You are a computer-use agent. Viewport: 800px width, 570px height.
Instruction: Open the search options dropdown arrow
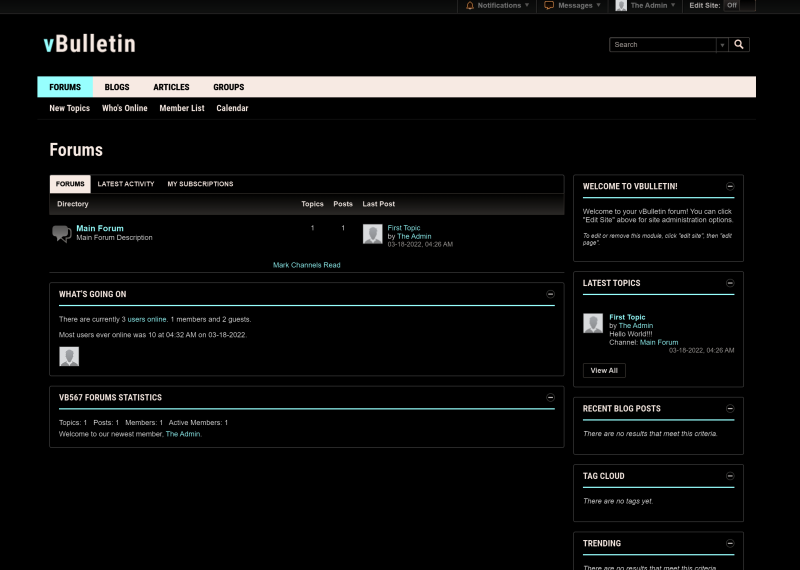tap(722, 45)
